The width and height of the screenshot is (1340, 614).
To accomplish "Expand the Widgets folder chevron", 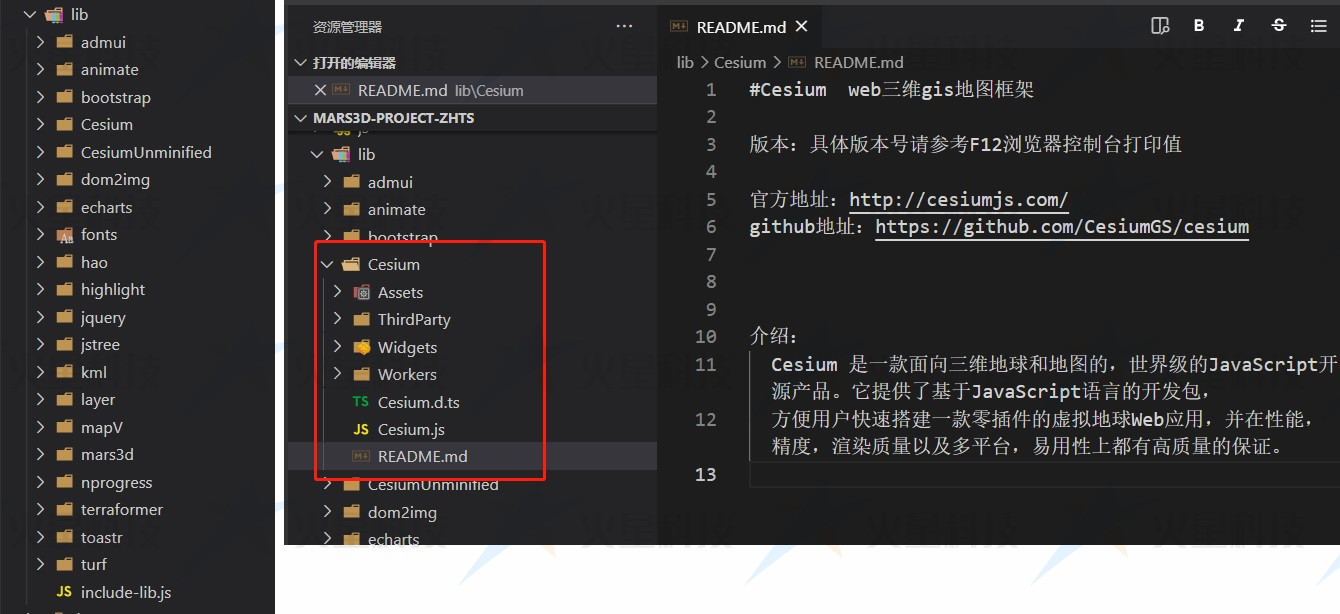I will coord(338,347).
